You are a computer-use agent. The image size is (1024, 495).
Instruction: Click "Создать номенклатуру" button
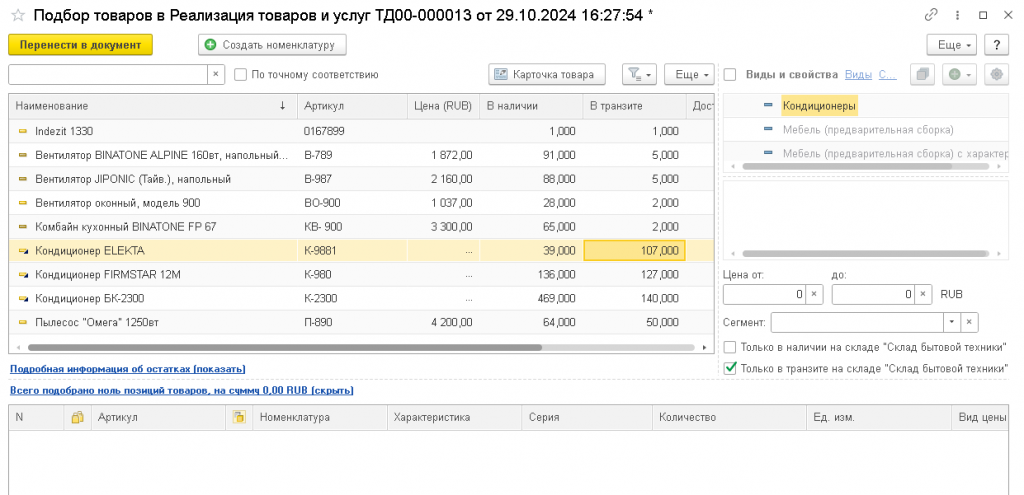click(x=272, y=45)
